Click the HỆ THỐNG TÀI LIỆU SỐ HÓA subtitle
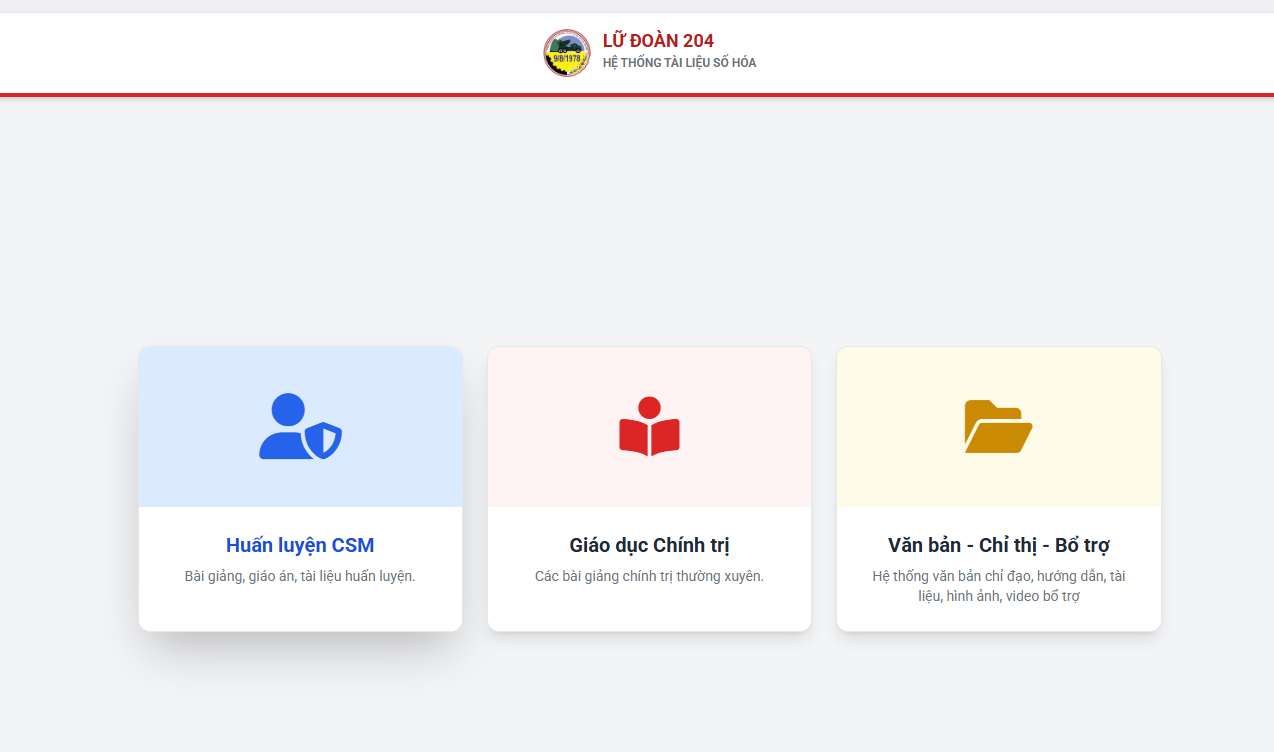The image size is (1274, 752). 679,63
